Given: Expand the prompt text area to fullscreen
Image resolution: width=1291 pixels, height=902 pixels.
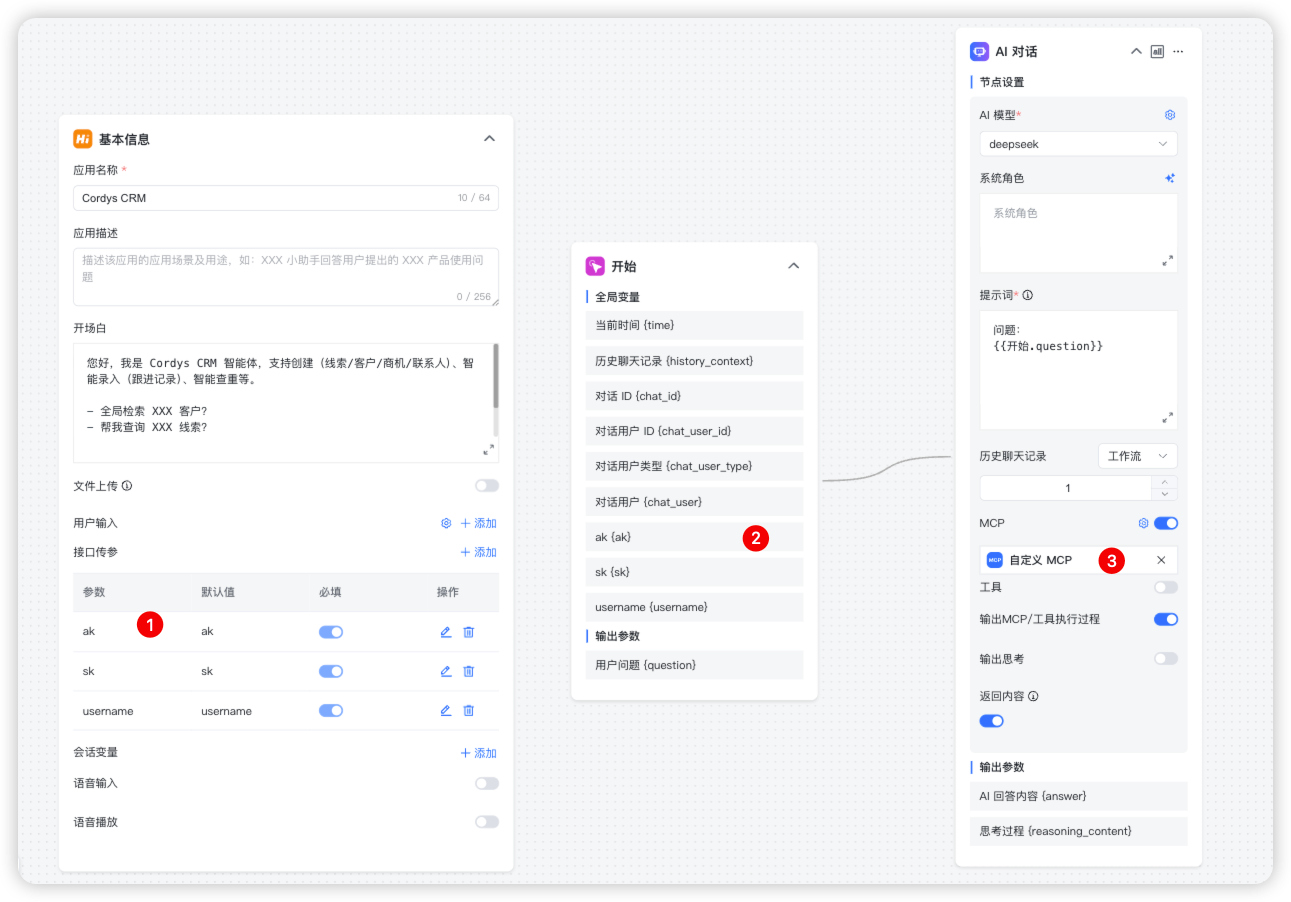Looking at the screenshot, I should pyautogui.click(x=1167, y=417).
